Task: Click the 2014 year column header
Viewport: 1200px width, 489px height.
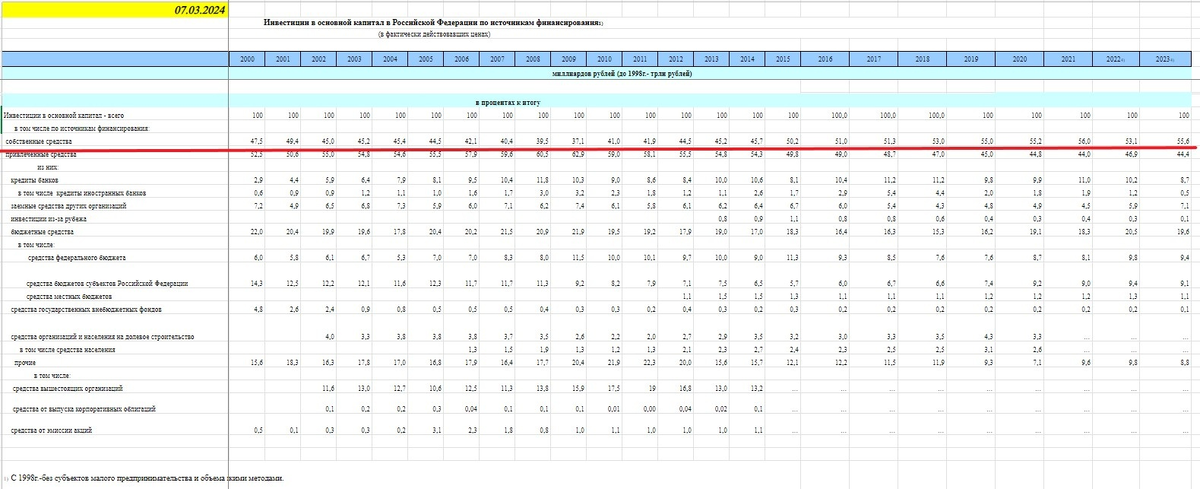Action: pos(748,60)
